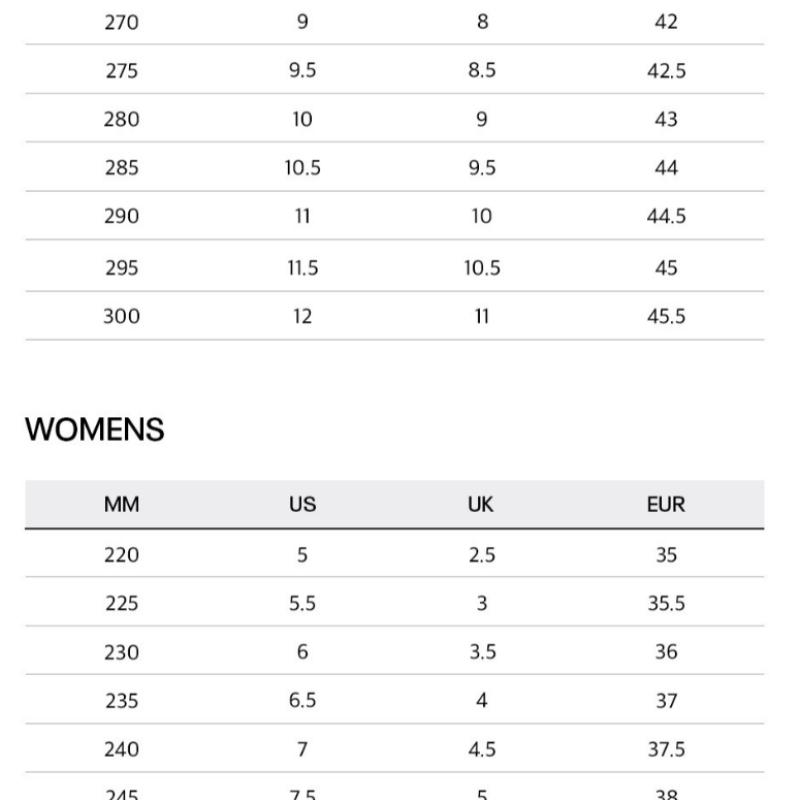Click the 35.5 EUR size cell

click(x=666, y=604)
